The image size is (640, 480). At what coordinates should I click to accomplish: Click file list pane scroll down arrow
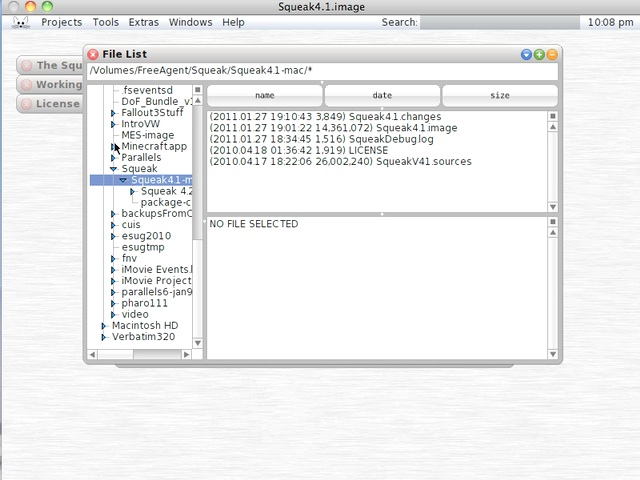coord(553,207)
